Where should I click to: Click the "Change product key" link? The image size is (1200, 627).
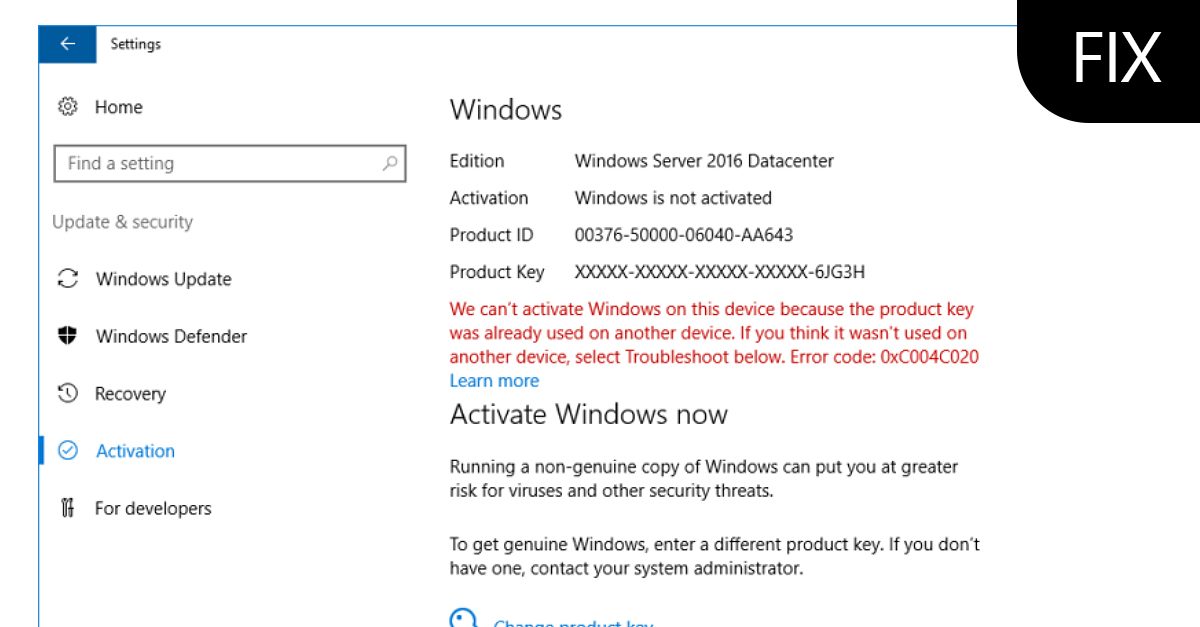[x=573, y=622]
